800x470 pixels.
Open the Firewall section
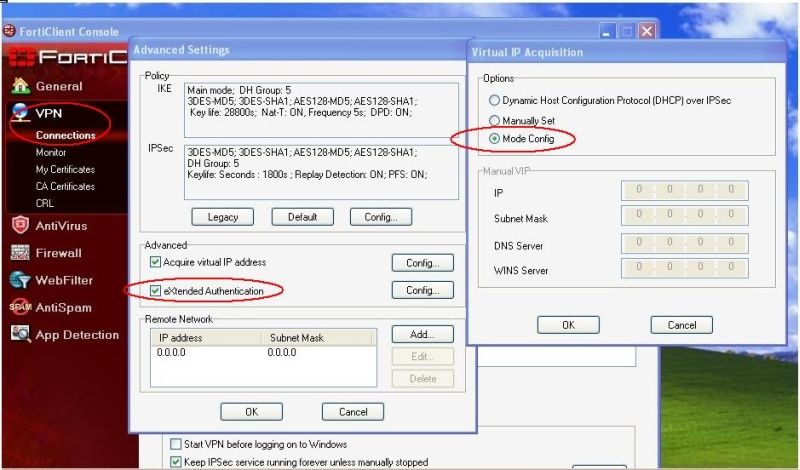click(x=58, y=253)
